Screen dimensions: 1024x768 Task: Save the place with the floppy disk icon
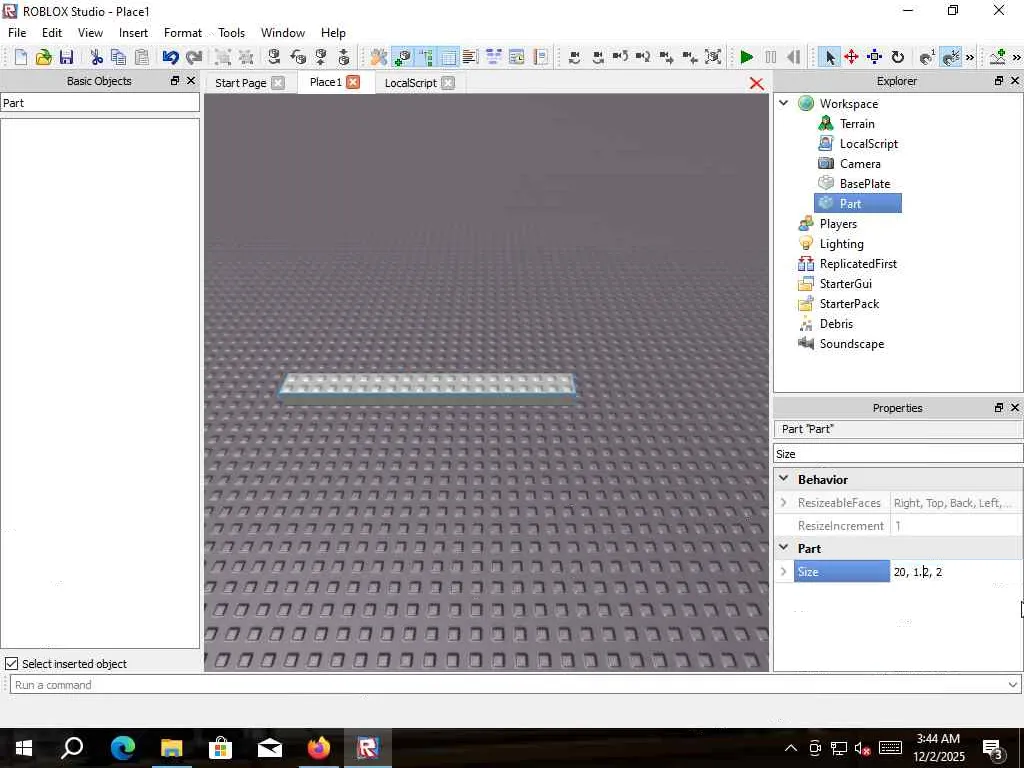[66, 57]
